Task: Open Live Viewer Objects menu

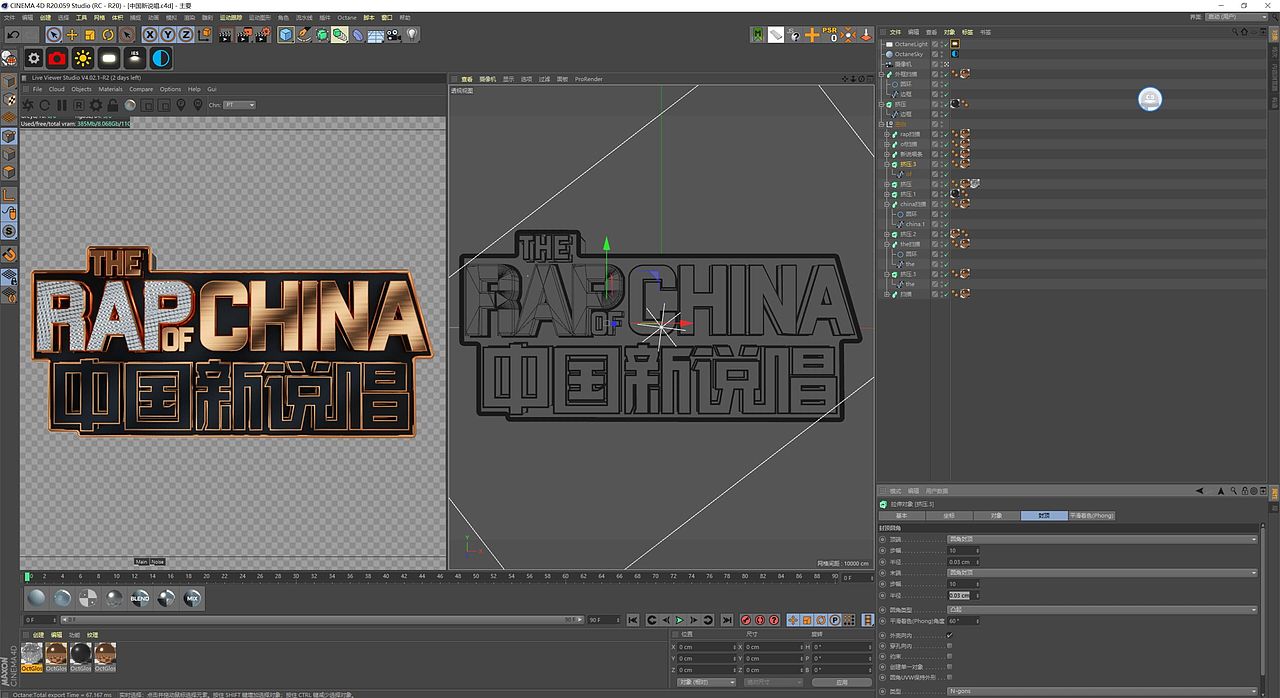Action: (x=81, y=89)
